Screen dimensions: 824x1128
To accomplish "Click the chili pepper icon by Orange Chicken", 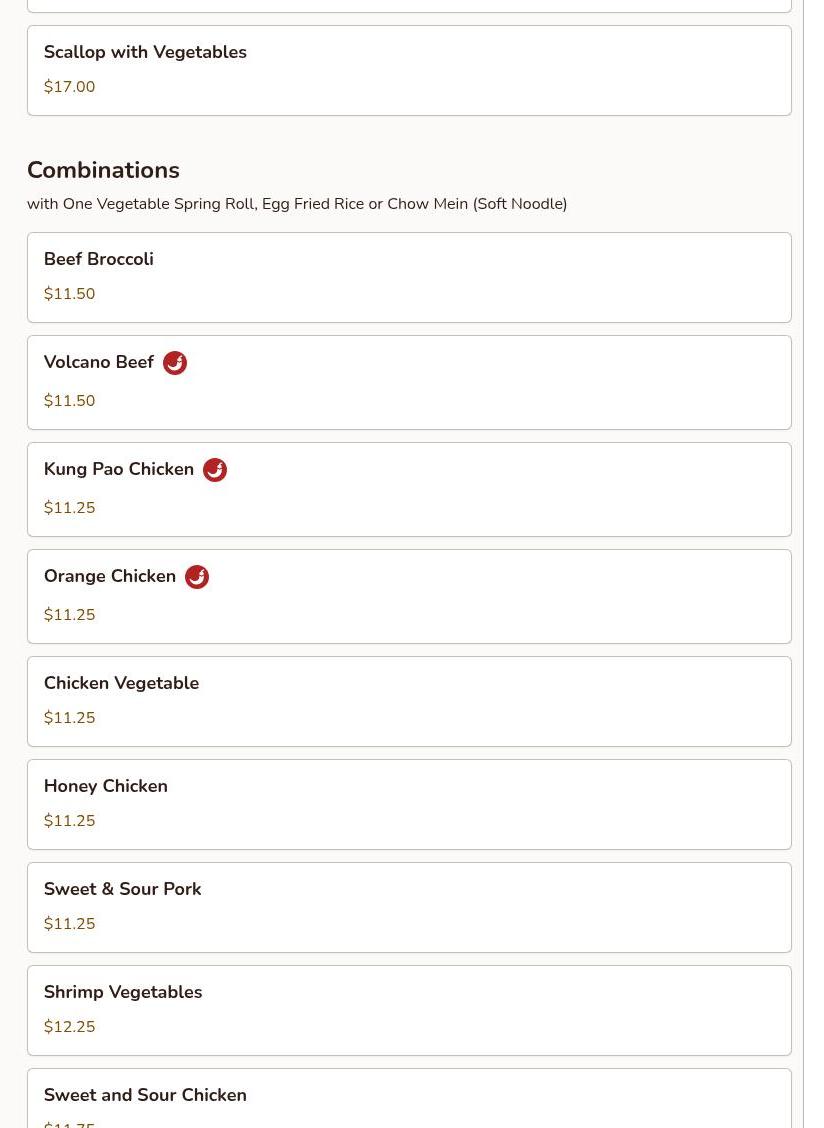I will click(x=197, y=577).
